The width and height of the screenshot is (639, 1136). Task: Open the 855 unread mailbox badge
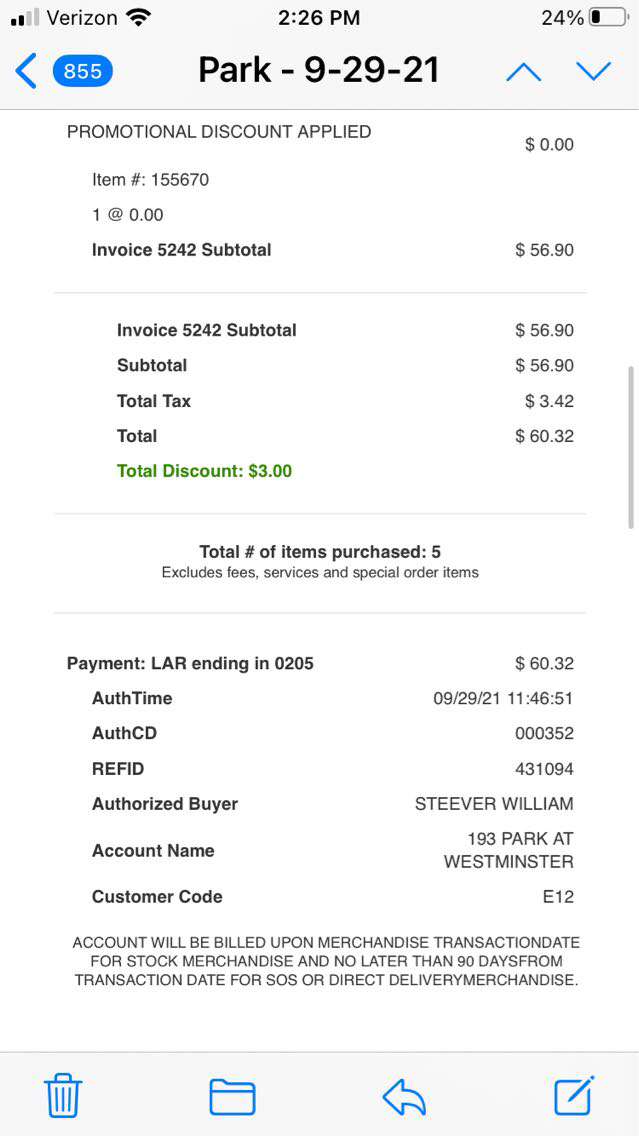82,71
